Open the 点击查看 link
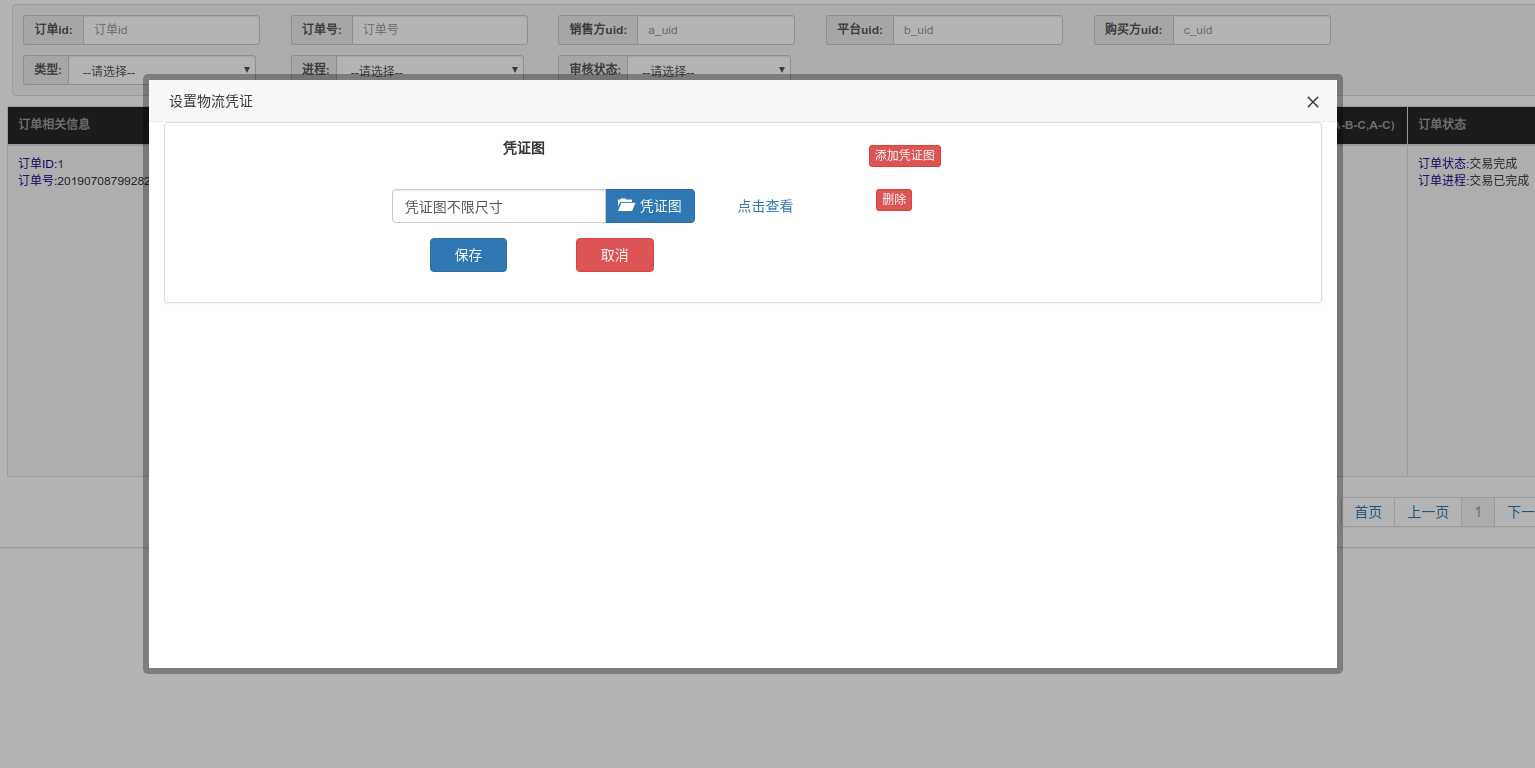This screenshot has height=768, width=1535. [x=765, y=206]
